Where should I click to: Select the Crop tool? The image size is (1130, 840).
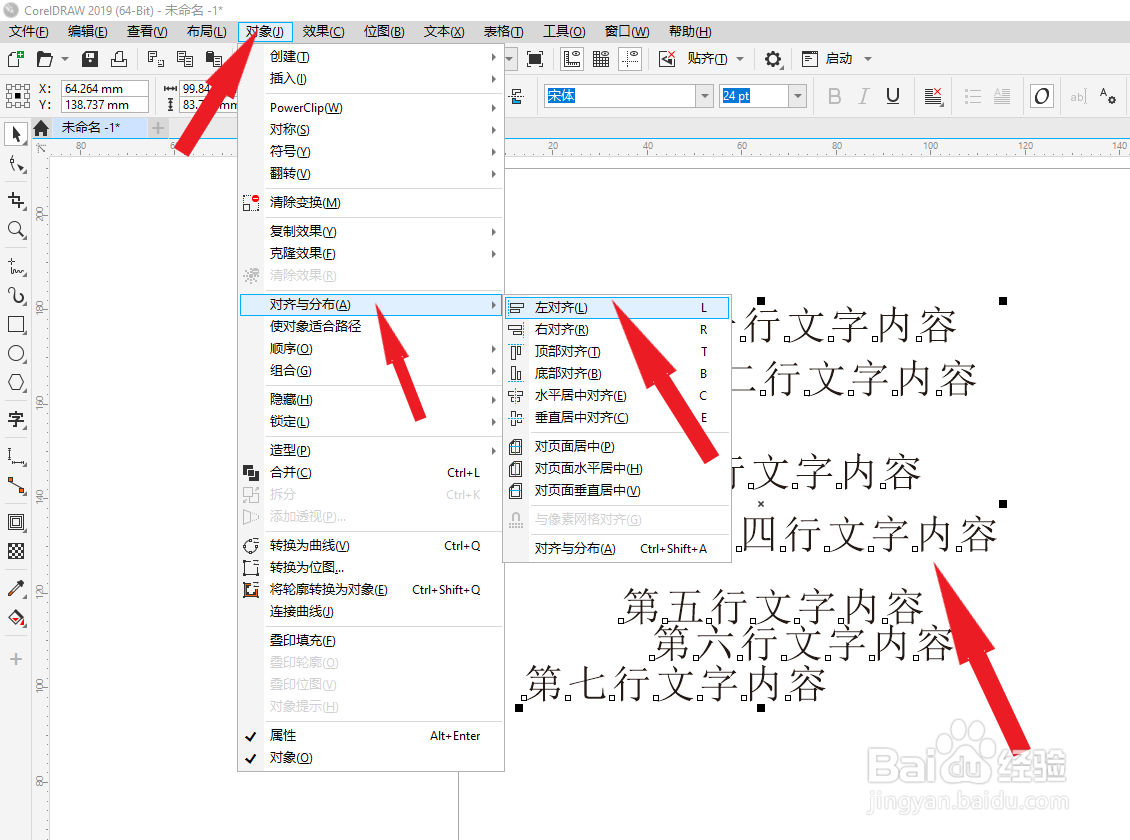(14, 200)
